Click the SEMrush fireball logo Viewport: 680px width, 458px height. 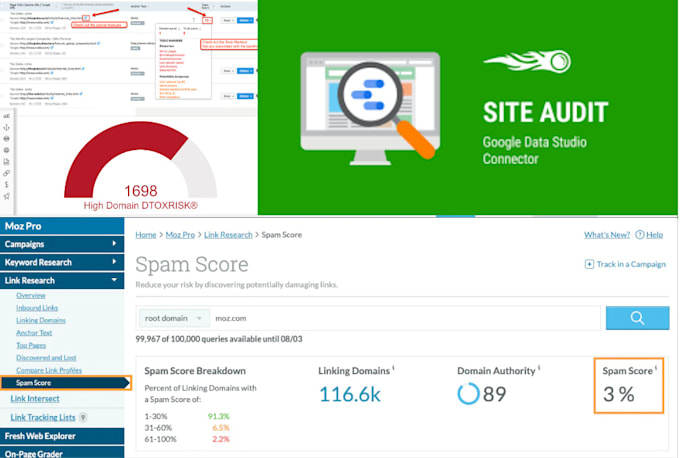click(x=527, y=62)
